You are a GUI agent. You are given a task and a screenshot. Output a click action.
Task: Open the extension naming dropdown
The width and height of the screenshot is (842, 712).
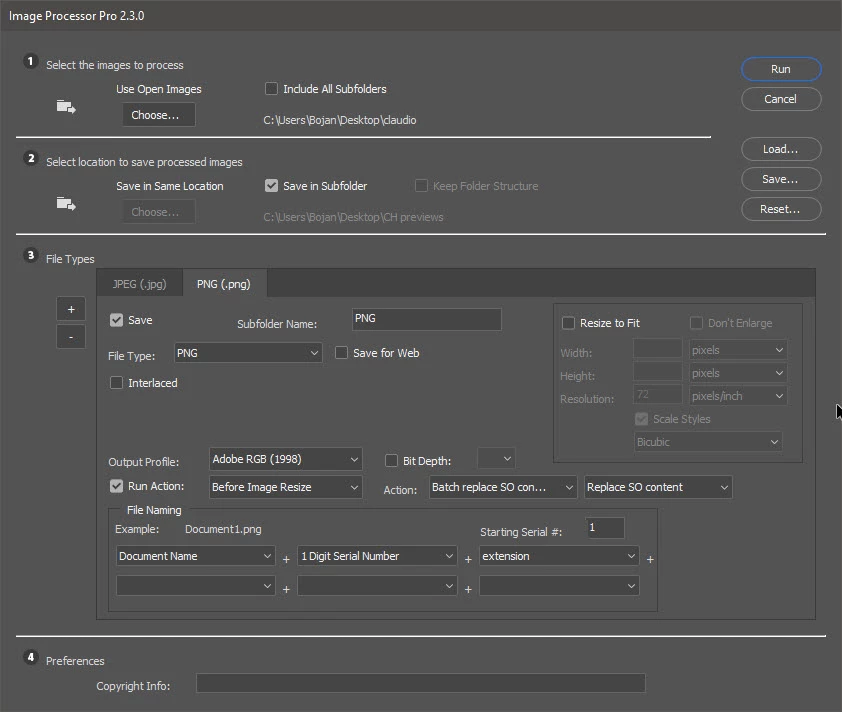pos(559,556)
